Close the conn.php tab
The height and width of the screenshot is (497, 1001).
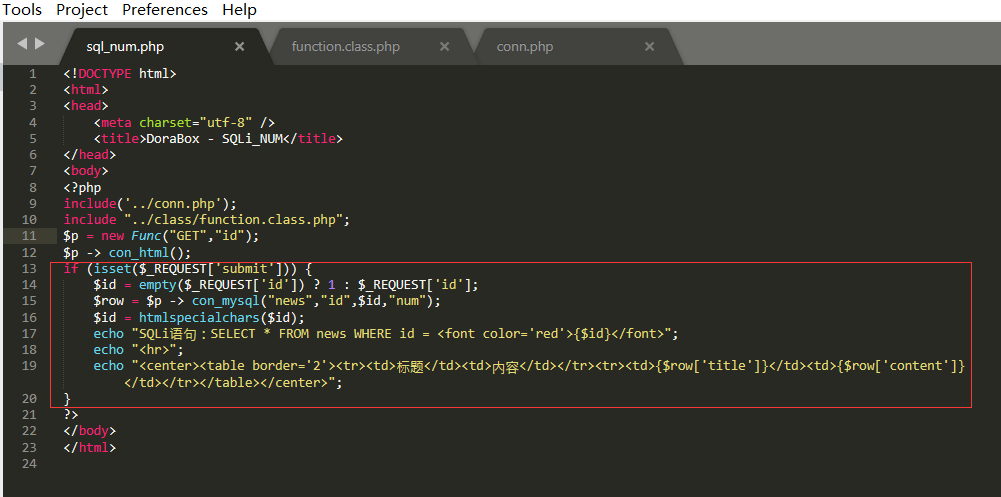pyautogui.click(x=649, y=47)
